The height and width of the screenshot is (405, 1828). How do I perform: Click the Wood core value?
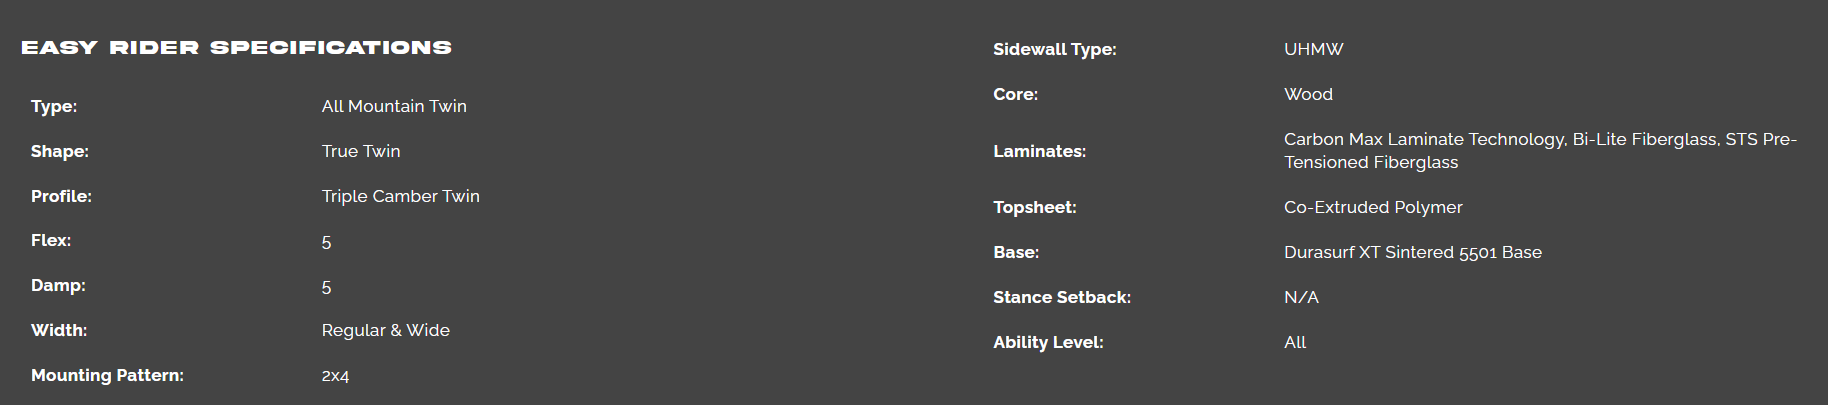click(x=1308, y=94)
